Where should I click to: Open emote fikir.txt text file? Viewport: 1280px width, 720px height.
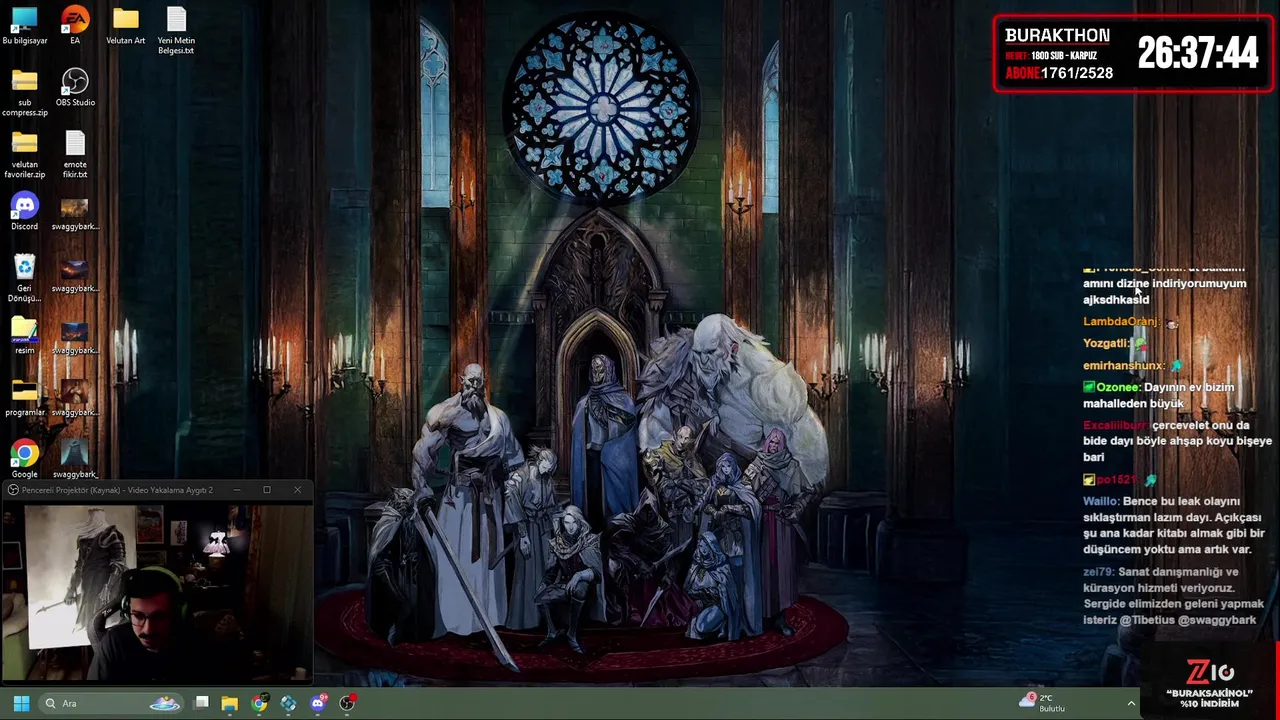point(75,155)
